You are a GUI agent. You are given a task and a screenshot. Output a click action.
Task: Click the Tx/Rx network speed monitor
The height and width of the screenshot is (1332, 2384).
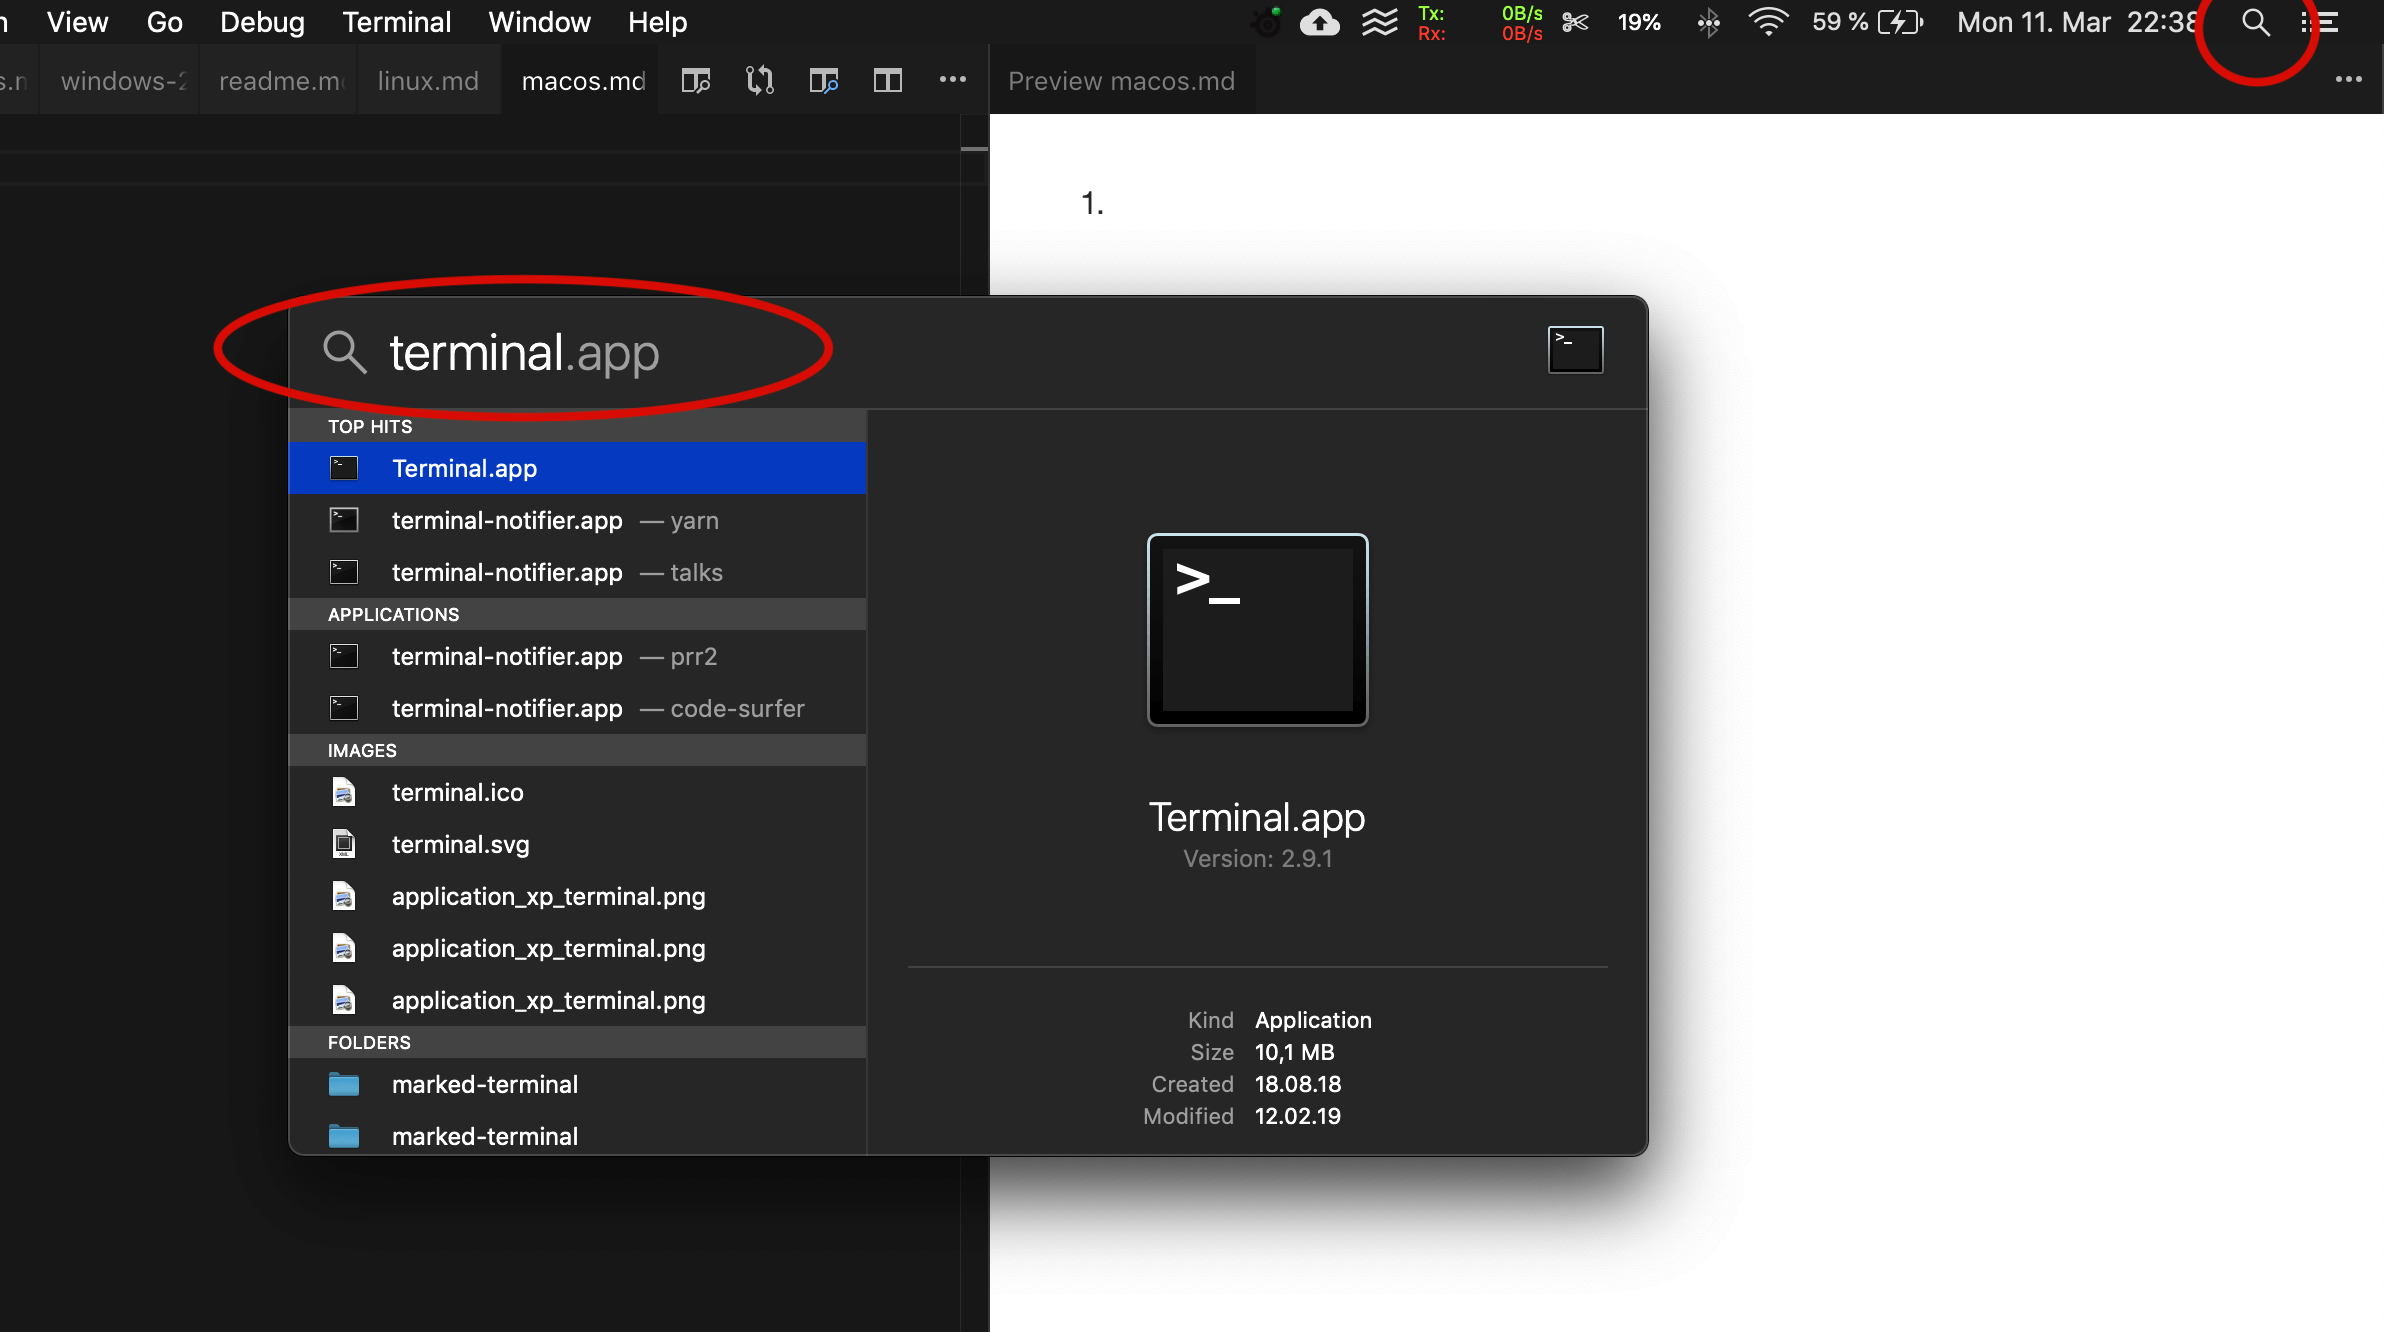(1480, 22)
